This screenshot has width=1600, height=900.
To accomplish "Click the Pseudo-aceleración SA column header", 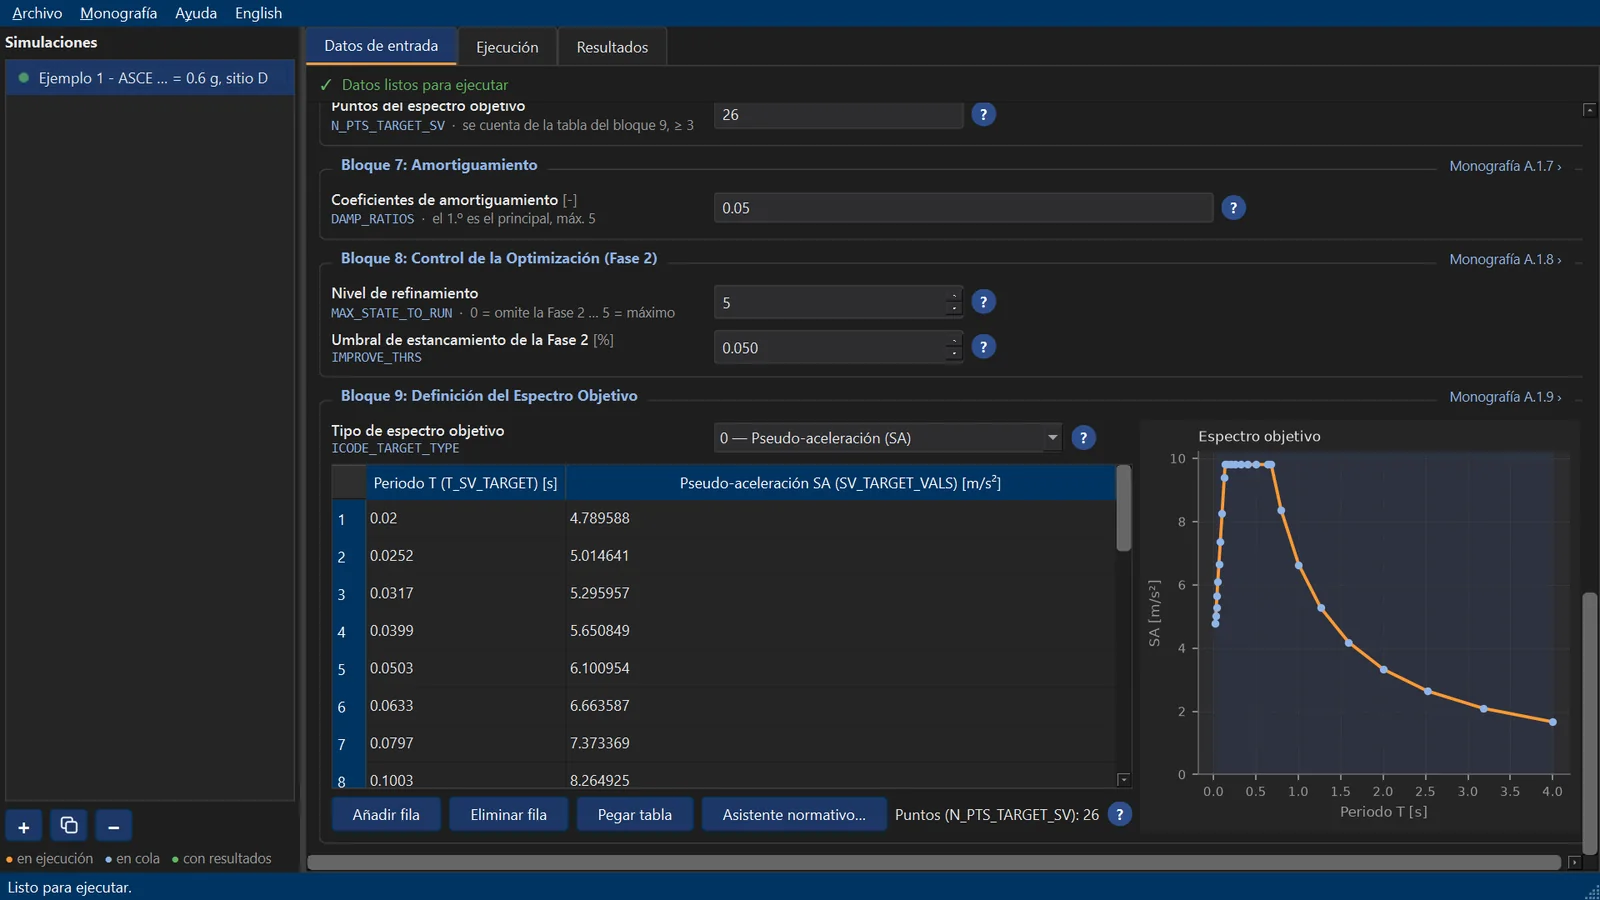I will pos(840,483).
